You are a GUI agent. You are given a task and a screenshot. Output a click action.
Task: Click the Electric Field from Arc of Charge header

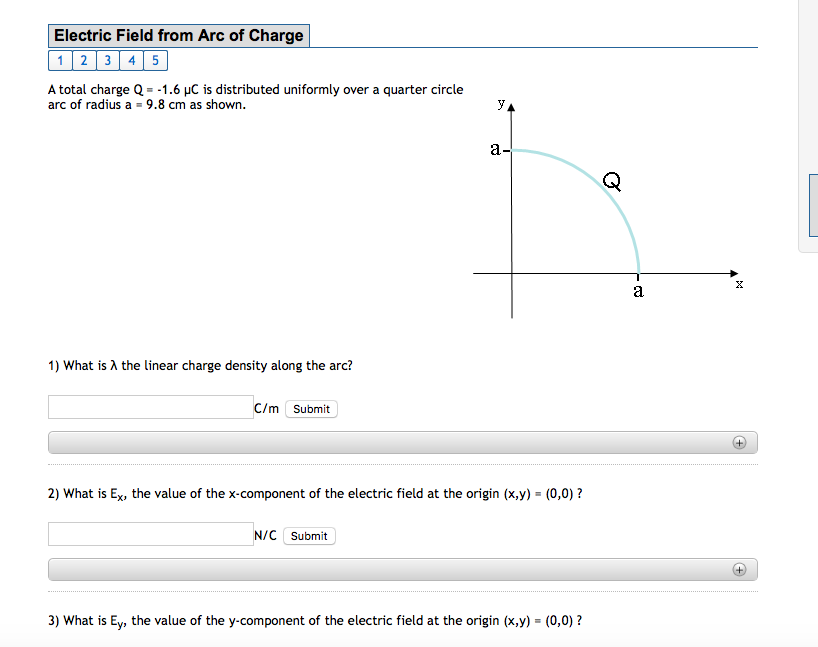click(x=178, y=35)
